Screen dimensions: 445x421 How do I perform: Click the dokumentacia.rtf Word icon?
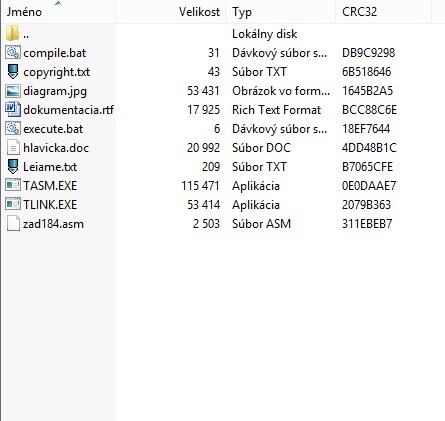13,110
